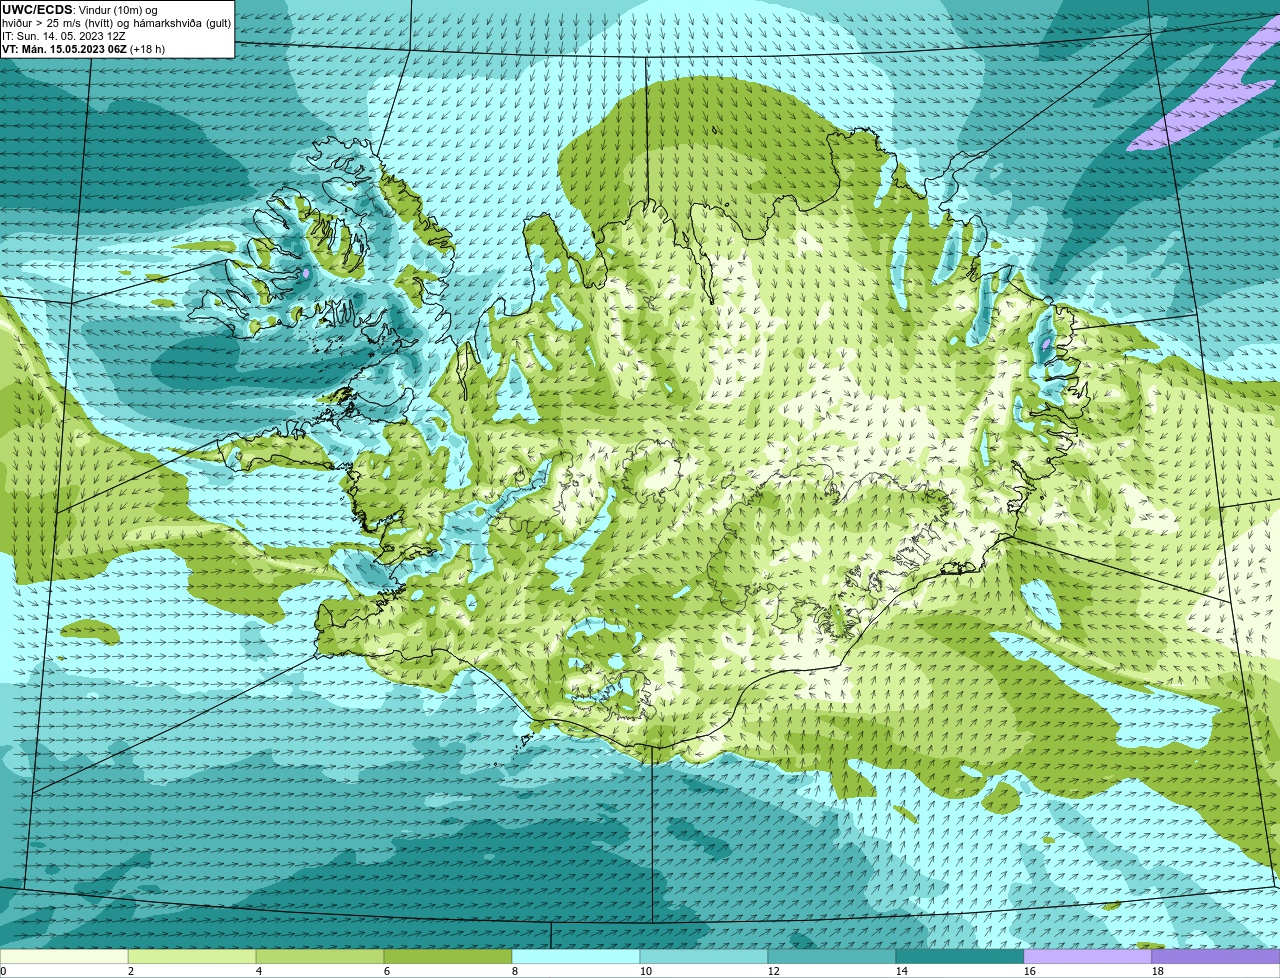The image size is (1280, 978).
Task: Click the "0" label on the color scale
Action: 3,971
